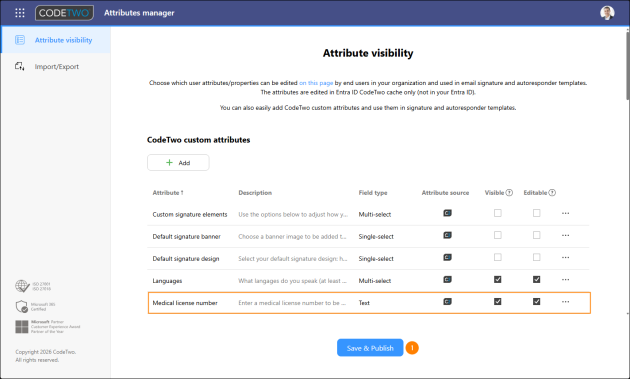Go to Import/Export in sidebar
Screen dimensions: 630x379
click(x=56, y=66)
